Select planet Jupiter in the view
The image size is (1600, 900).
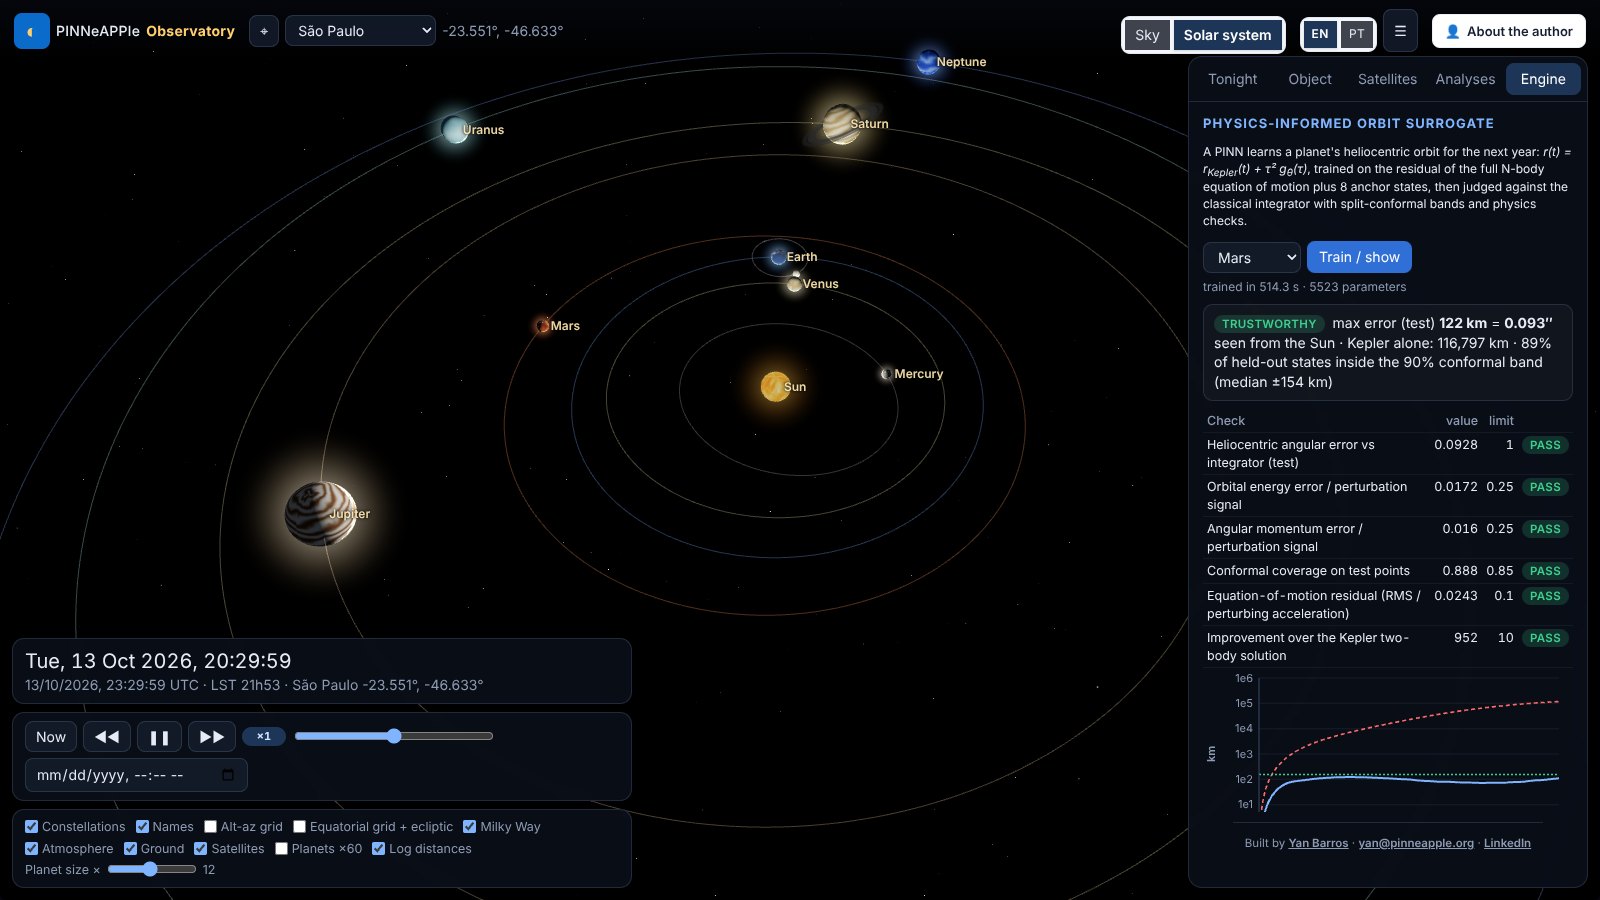[x=321, y=514]
